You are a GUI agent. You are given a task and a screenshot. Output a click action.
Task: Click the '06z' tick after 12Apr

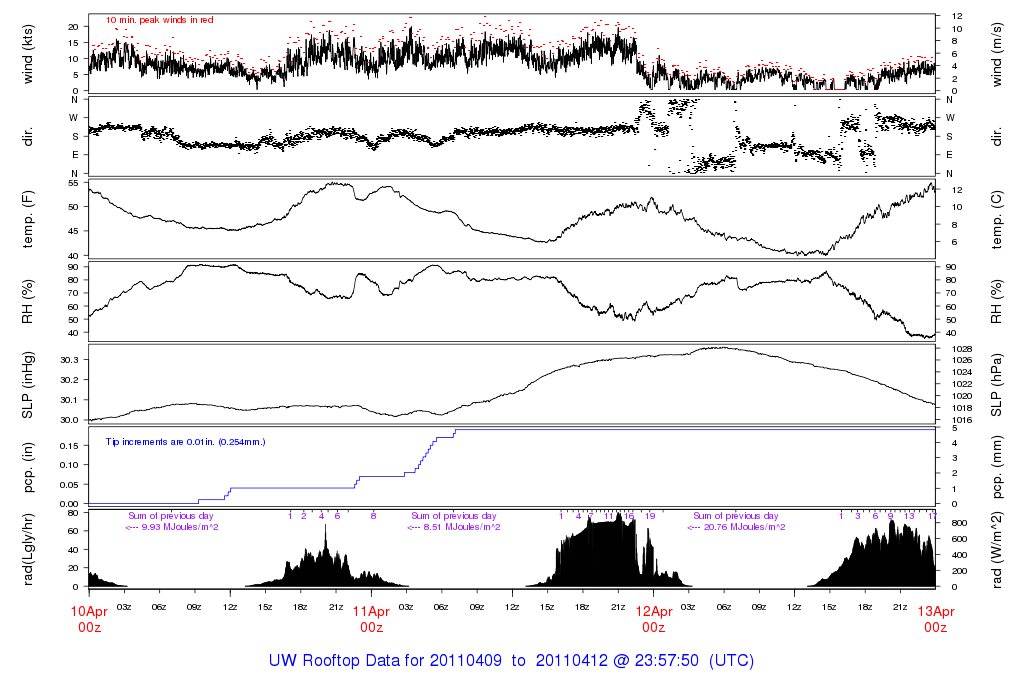coord(723,607)
